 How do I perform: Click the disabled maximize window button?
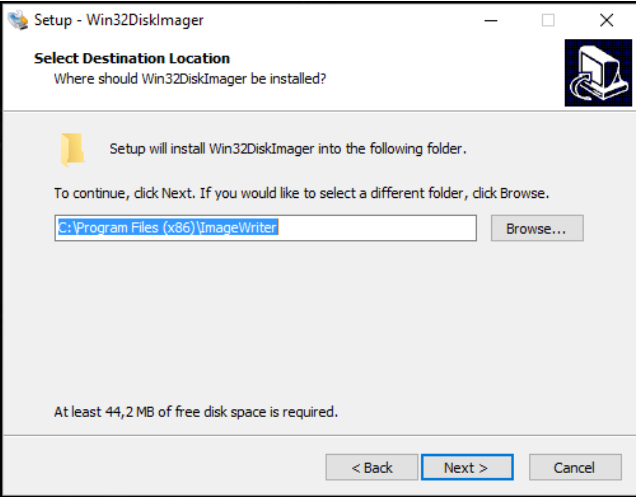548,19
